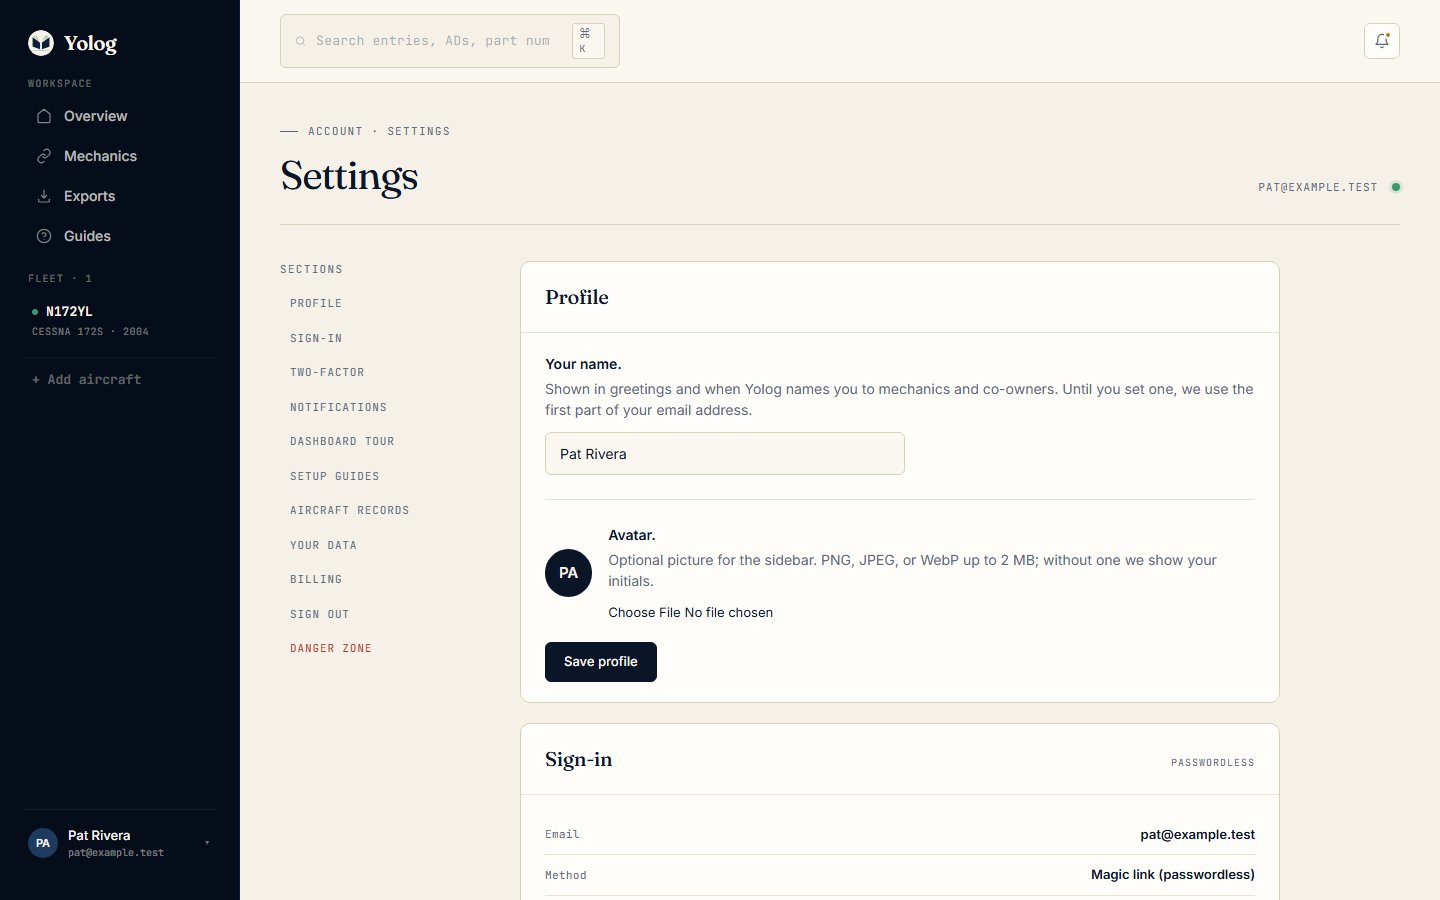Image resolution: width=1440 pixels, height=900 pixels.
Task: Click the pat@example.test email value
Action: pyautogui.click(x=1198, y=834)
